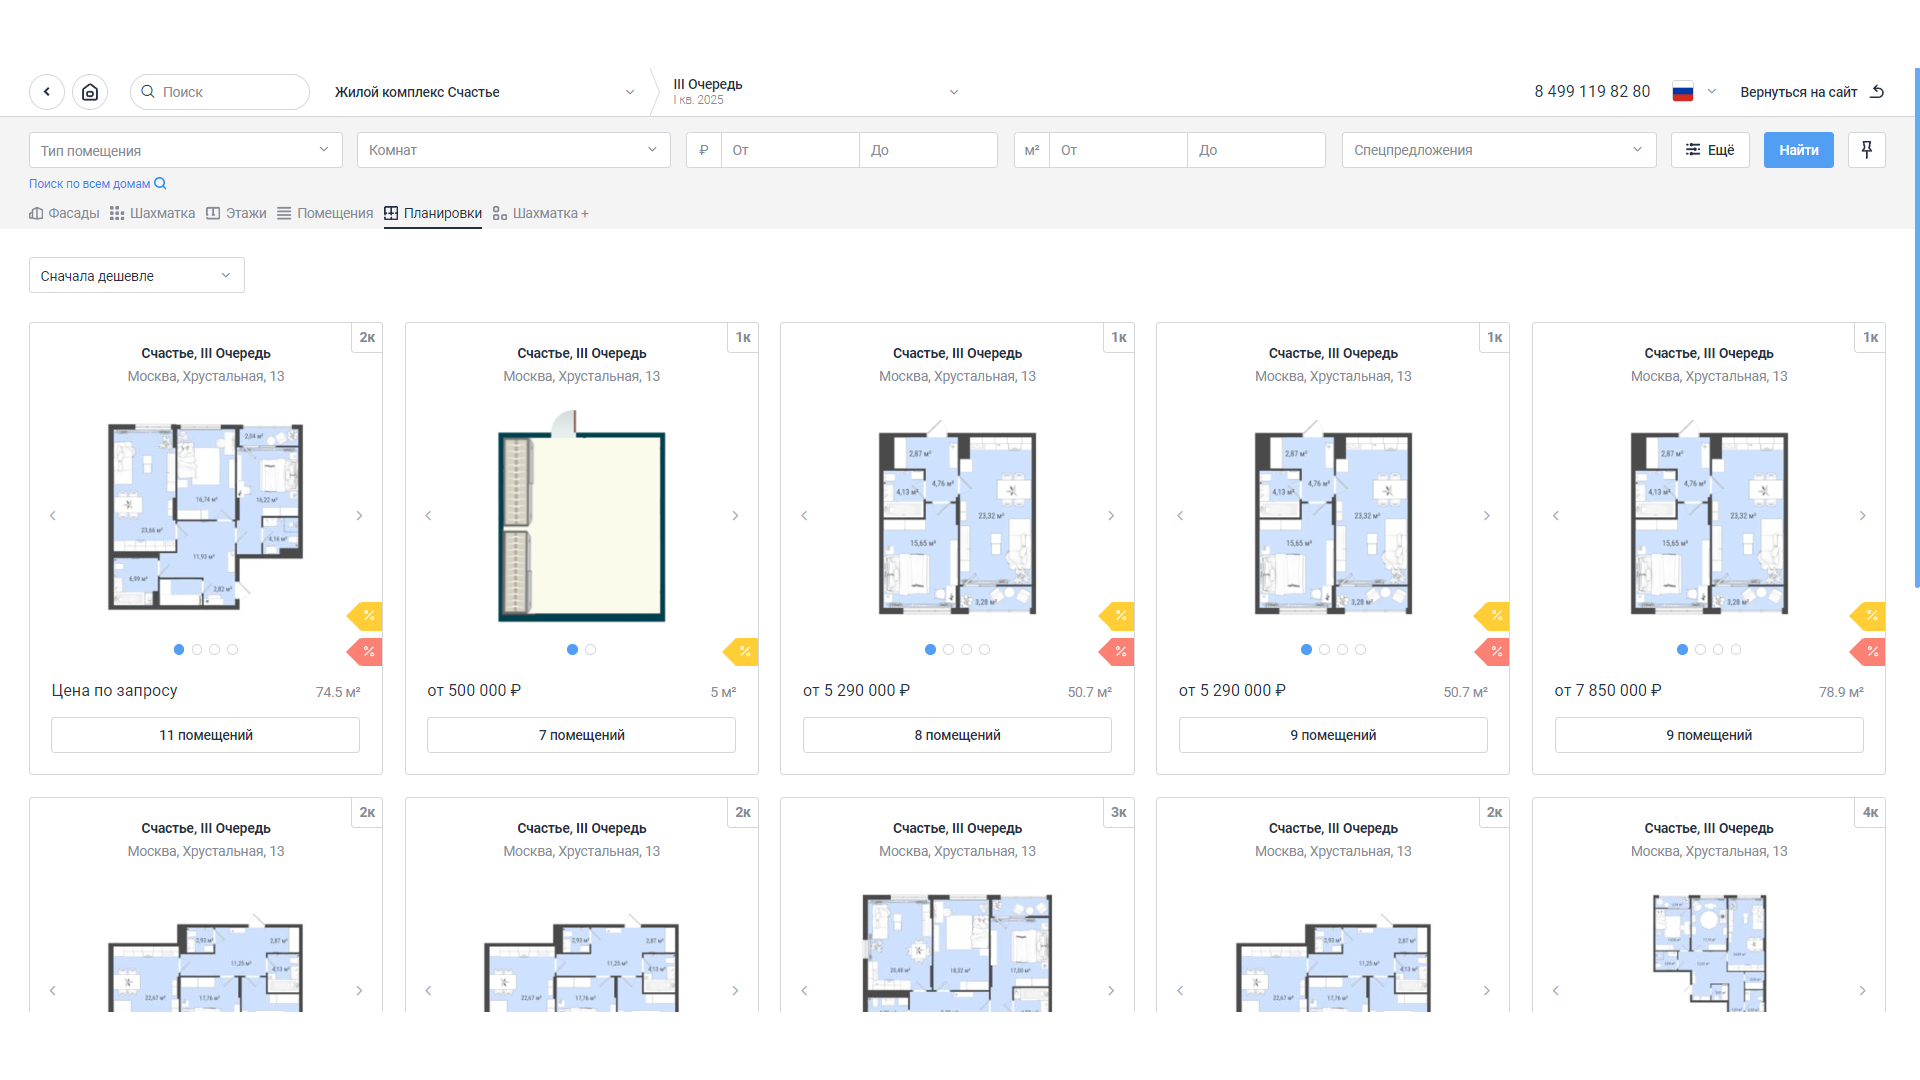Screen dimensions: 1920x1080
Task: Open the home icon button
Action: pos(90,92)
